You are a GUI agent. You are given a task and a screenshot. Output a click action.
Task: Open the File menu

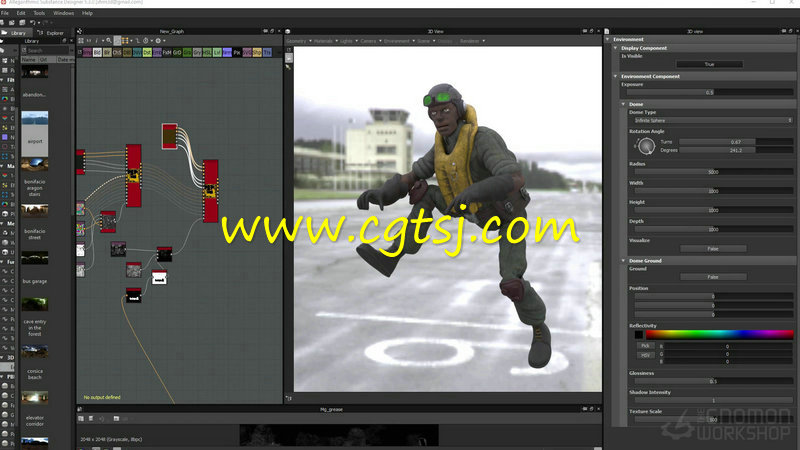pos(5,13)
